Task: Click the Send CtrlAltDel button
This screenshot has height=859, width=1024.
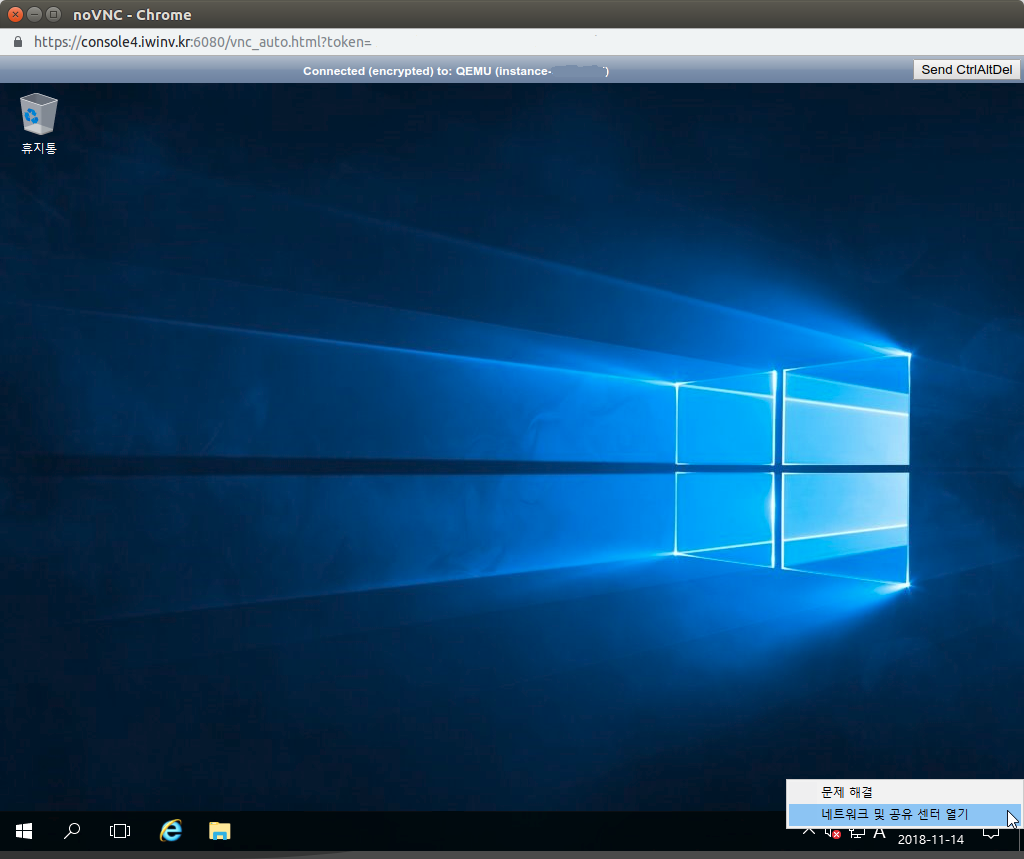Action: click(967, 70)
